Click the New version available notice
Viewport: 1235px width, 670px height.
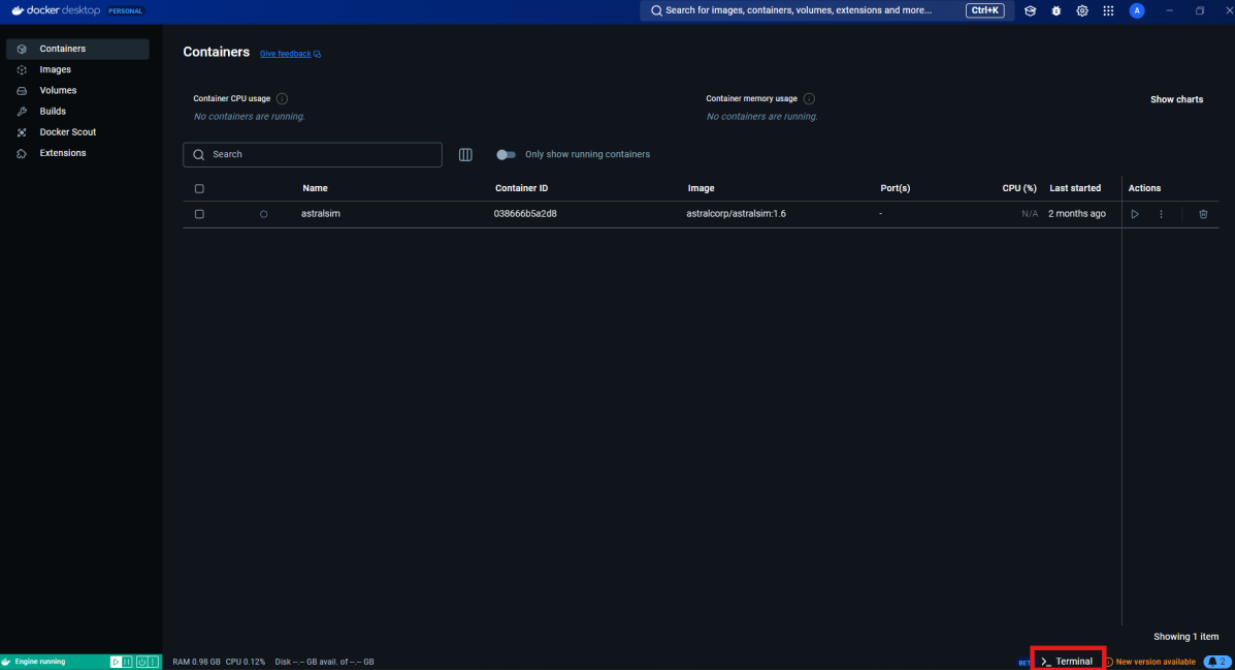[1150, 662]
